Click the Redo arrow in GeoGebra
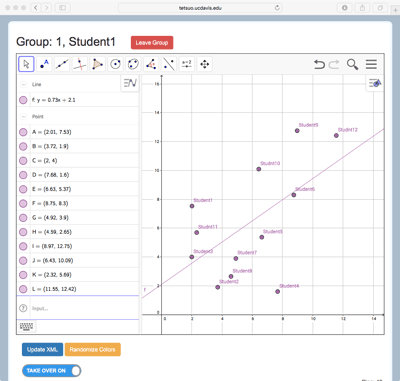400x381 pixels. click(x=334, y=64)
